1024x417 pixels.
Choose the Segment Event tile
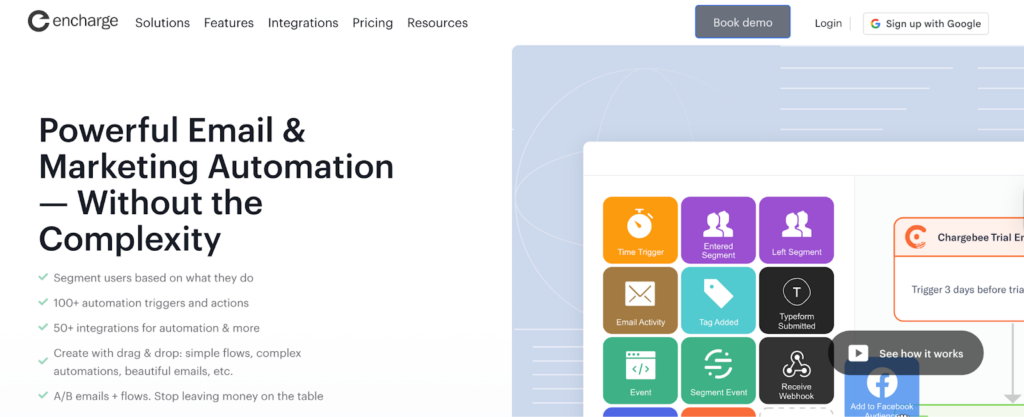pyautogui.click(x=718, y=370)
